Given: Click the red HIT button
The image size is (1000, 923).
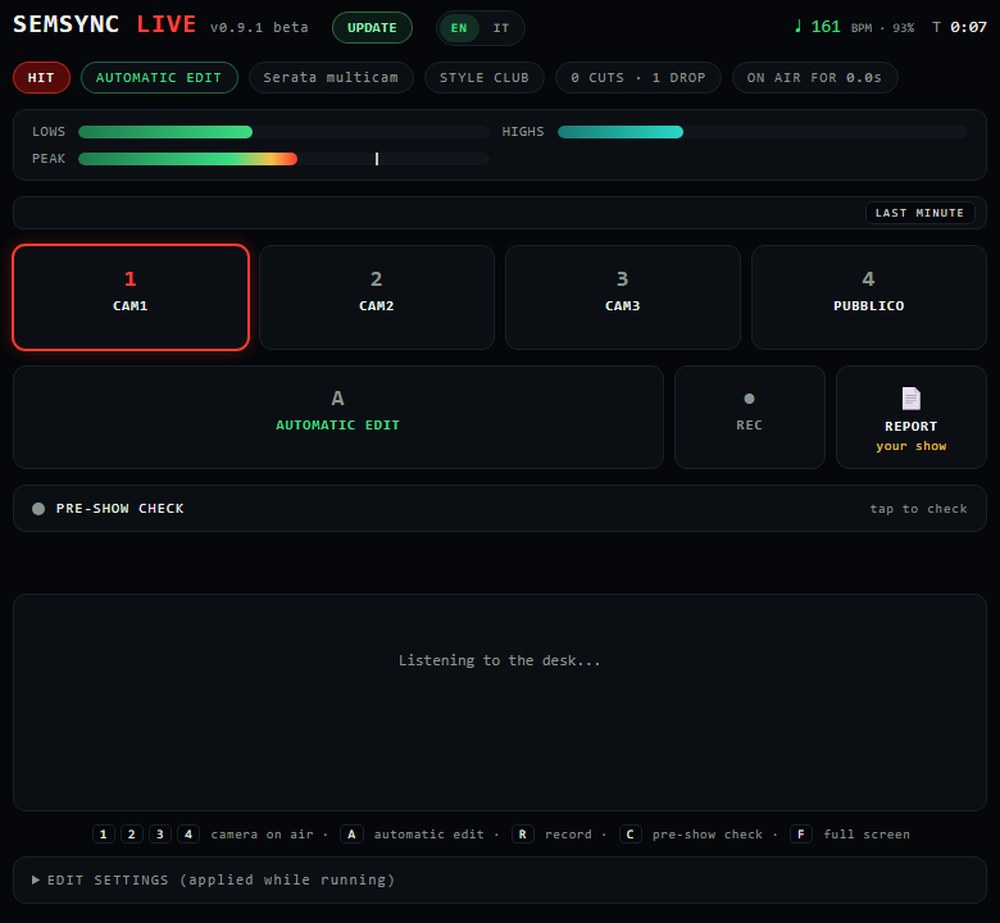Looking at the screenshot, I should coord(41,78).
